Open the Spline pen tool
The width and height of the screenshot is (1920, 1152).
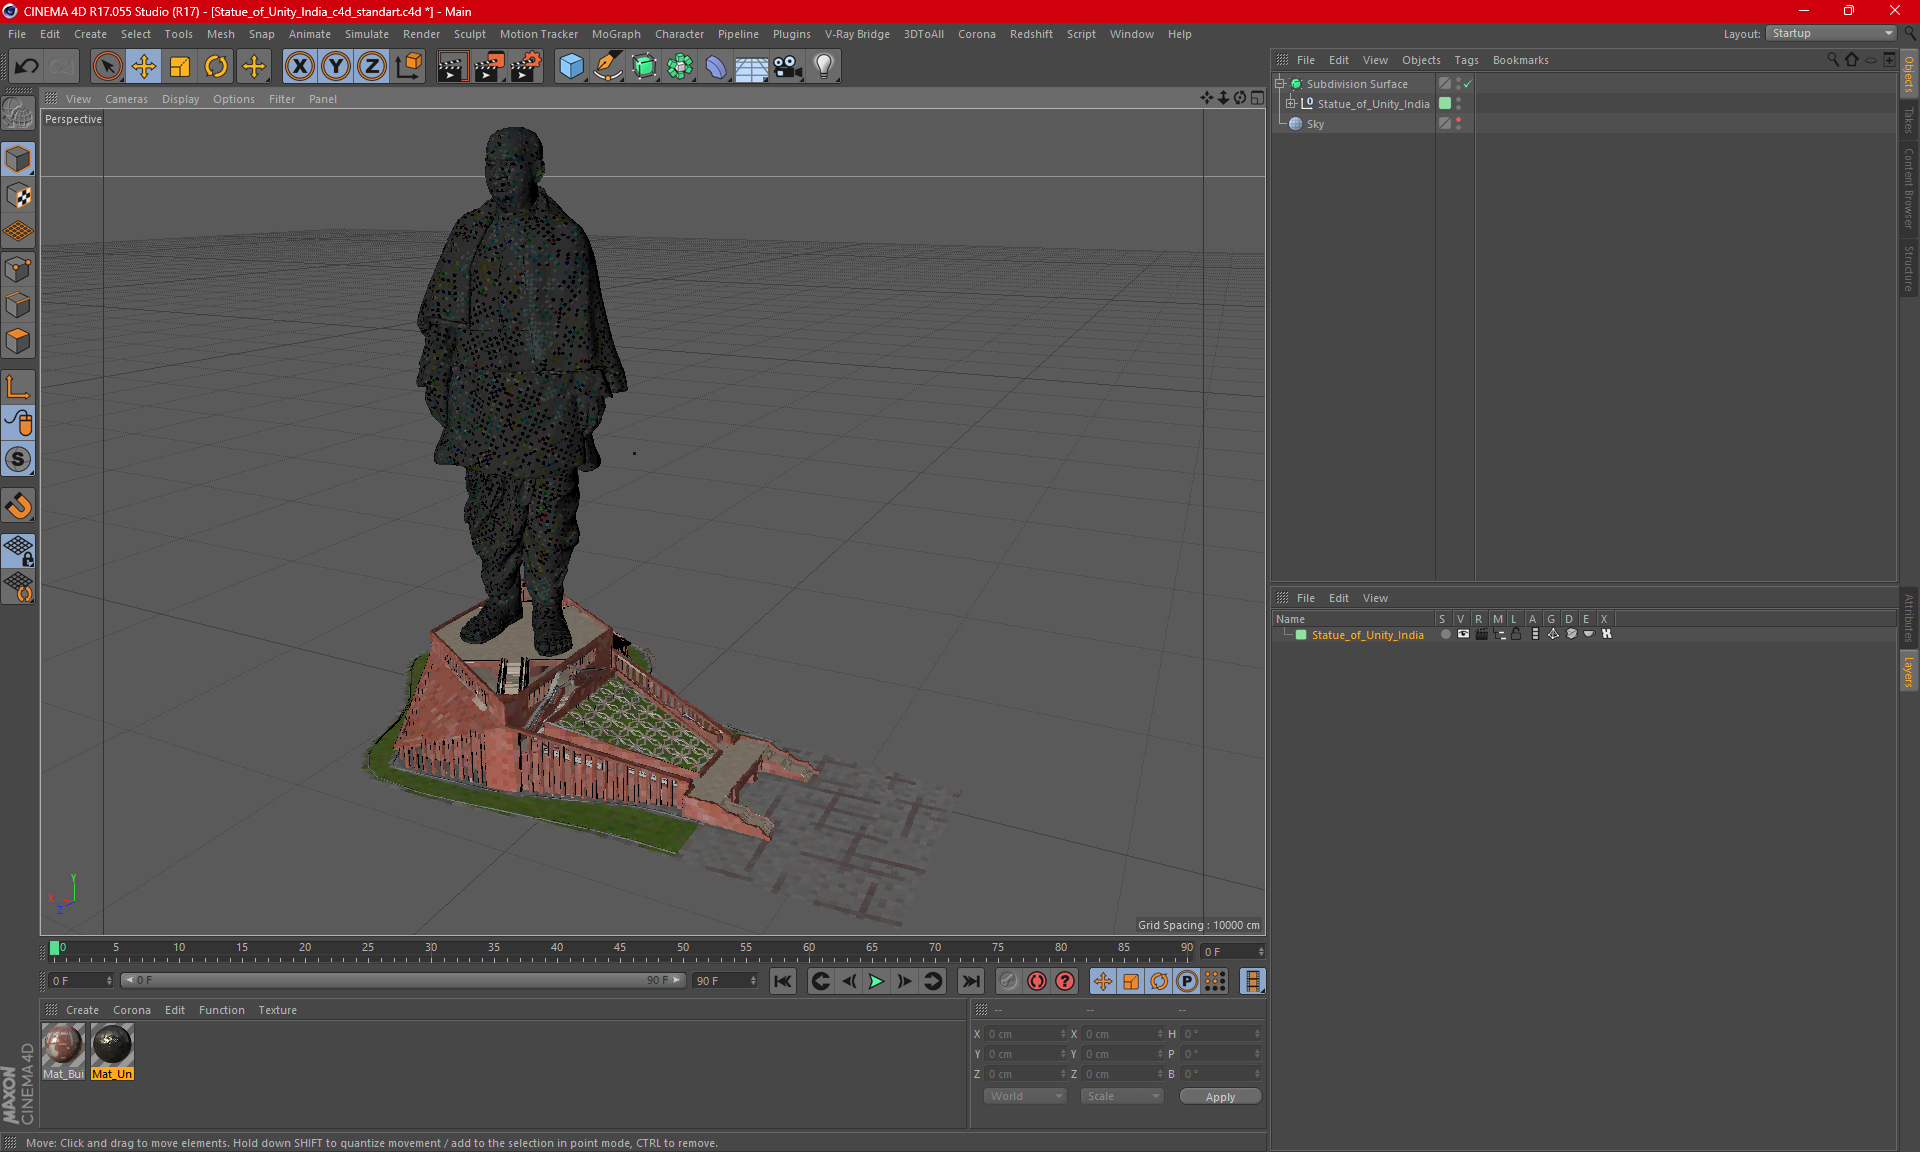point(607,66)
